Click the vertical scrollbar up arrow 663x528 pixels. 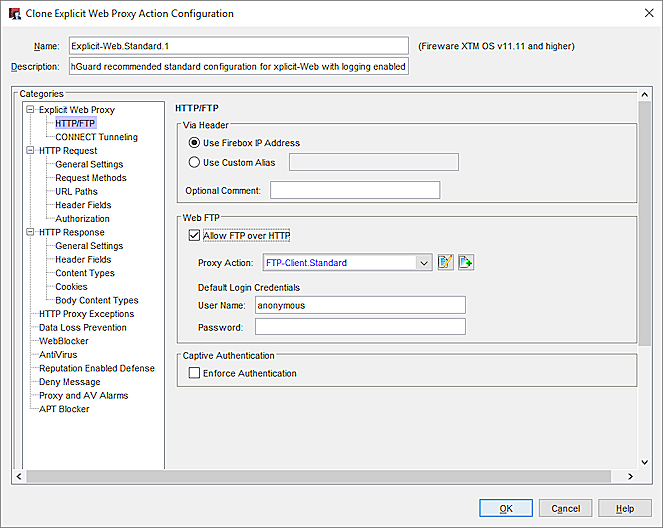644,95
